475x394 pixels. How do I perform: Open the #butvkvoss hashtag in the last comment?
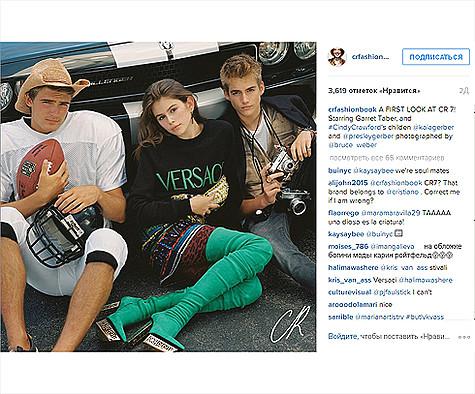425,317
